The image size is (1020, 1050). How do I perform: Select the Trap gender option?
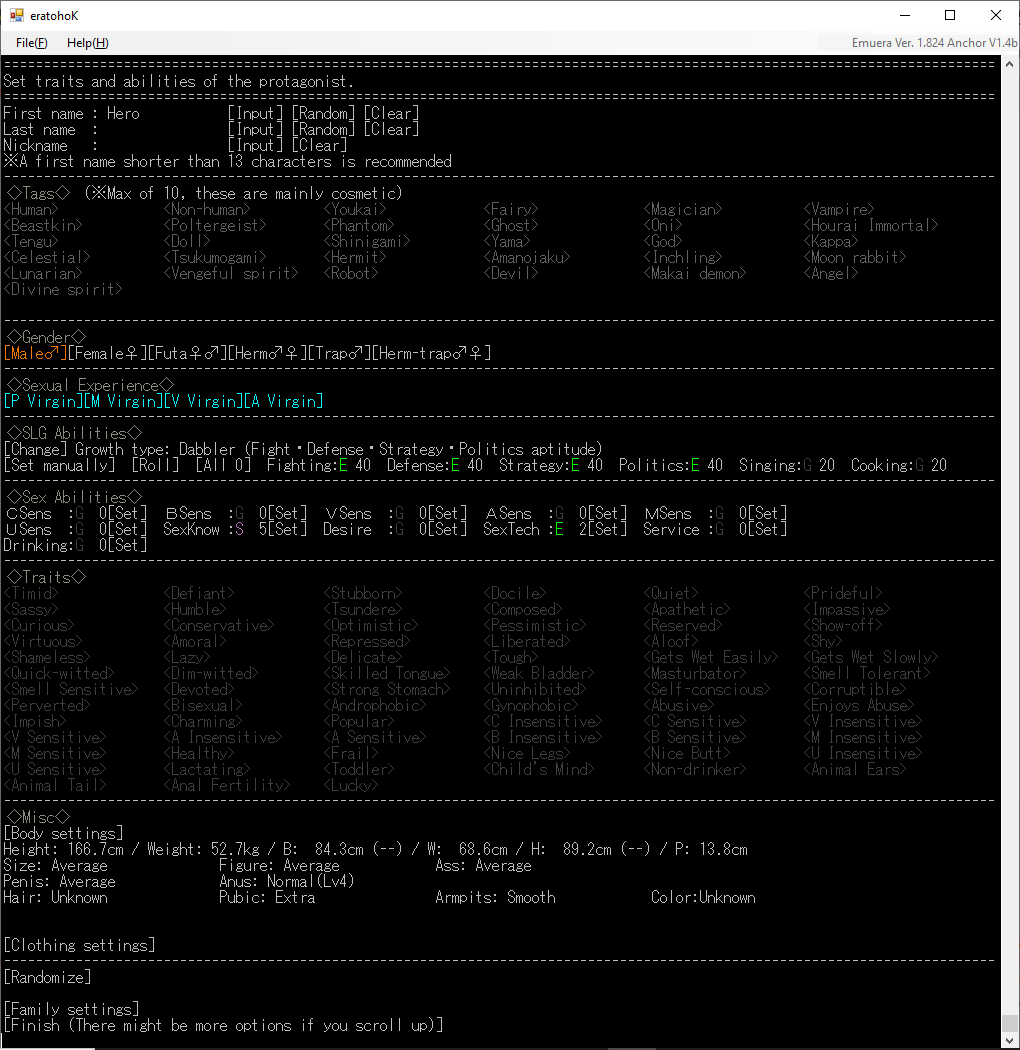click(x=339, y=354)
